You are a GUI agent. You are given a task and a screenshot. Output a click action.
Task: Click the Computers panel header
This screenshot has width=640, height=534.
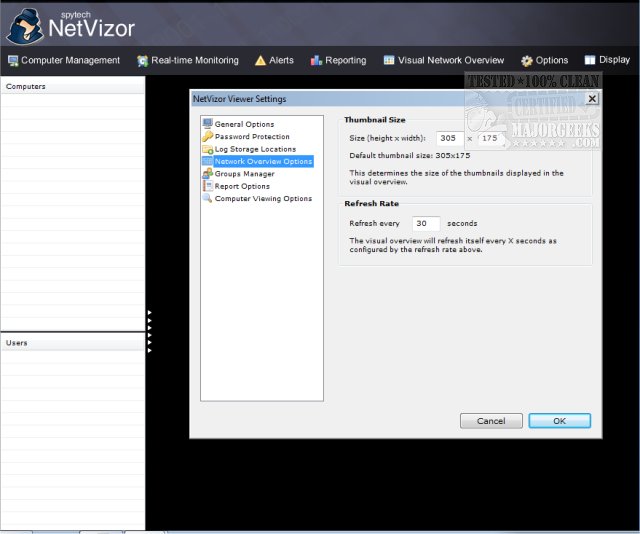73,87
